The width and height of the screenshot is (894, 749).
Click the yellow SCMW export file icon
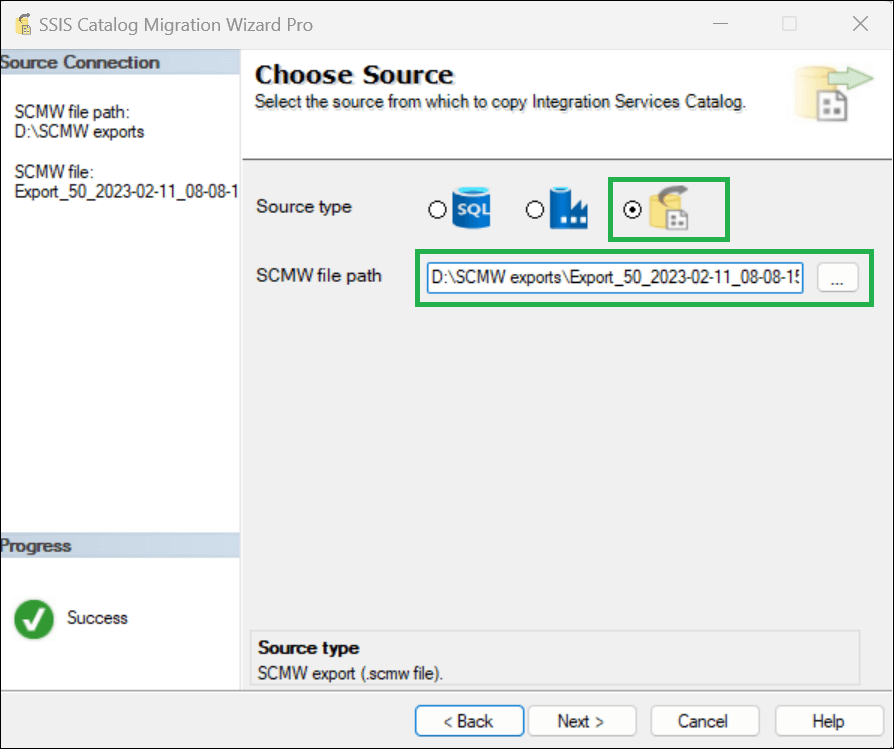click(669, 208)
